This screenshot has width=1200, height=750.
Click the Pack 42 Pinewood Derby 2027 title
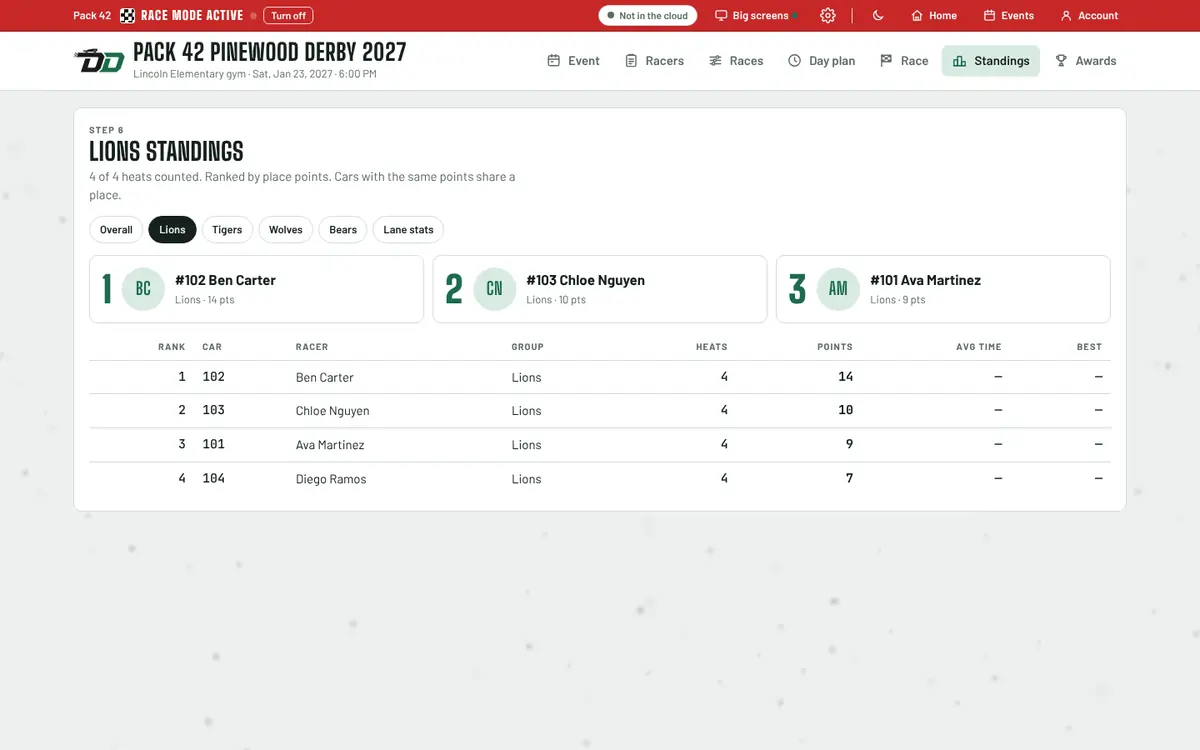tap(270, 52)
